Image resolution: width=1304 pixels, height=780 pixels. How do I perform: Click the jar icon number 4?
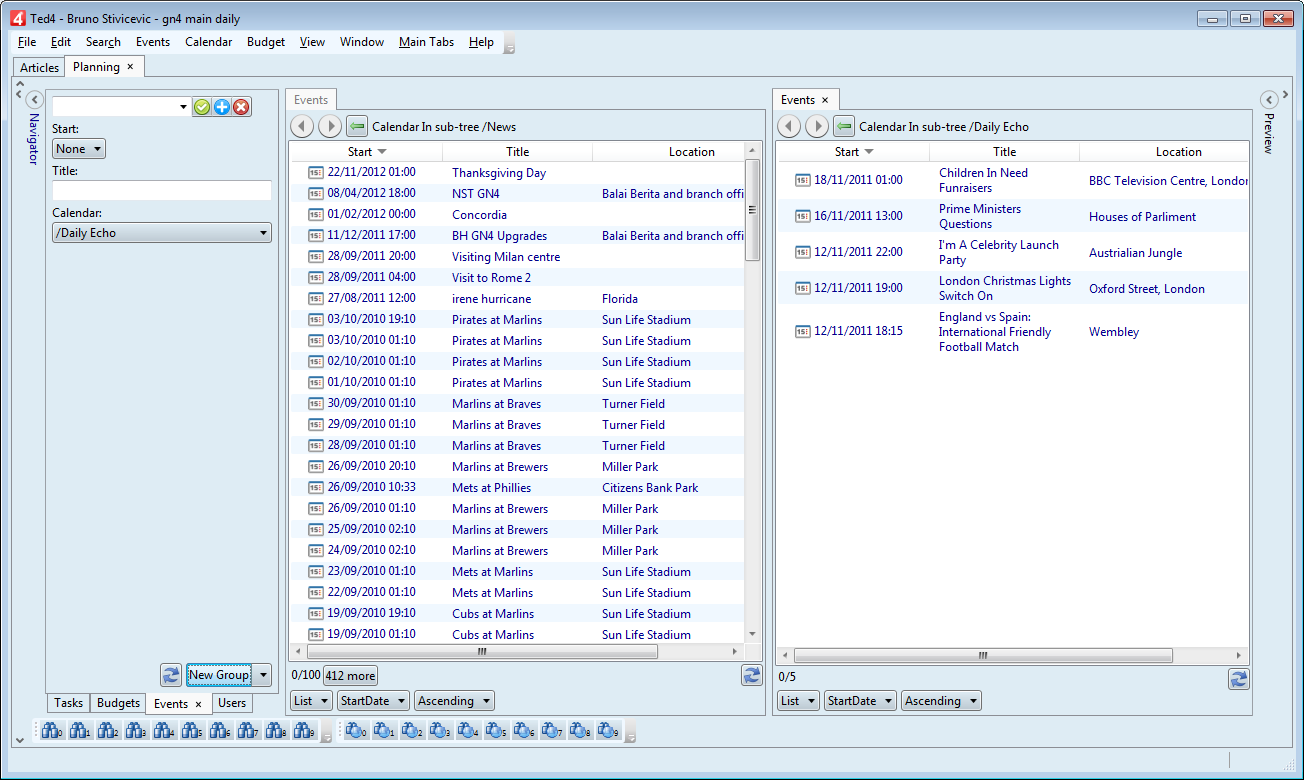468,732
